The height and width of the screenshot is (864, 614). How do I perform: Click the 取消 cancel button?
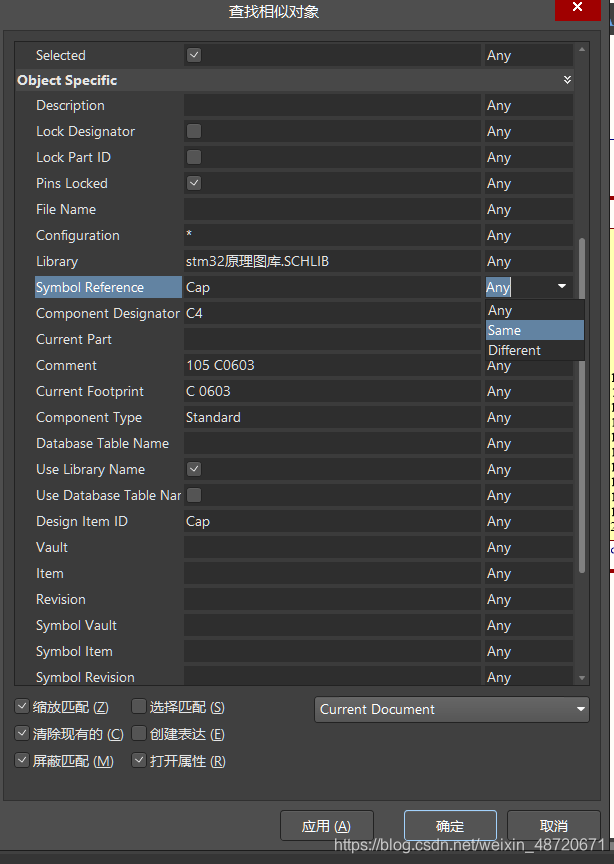553,826
